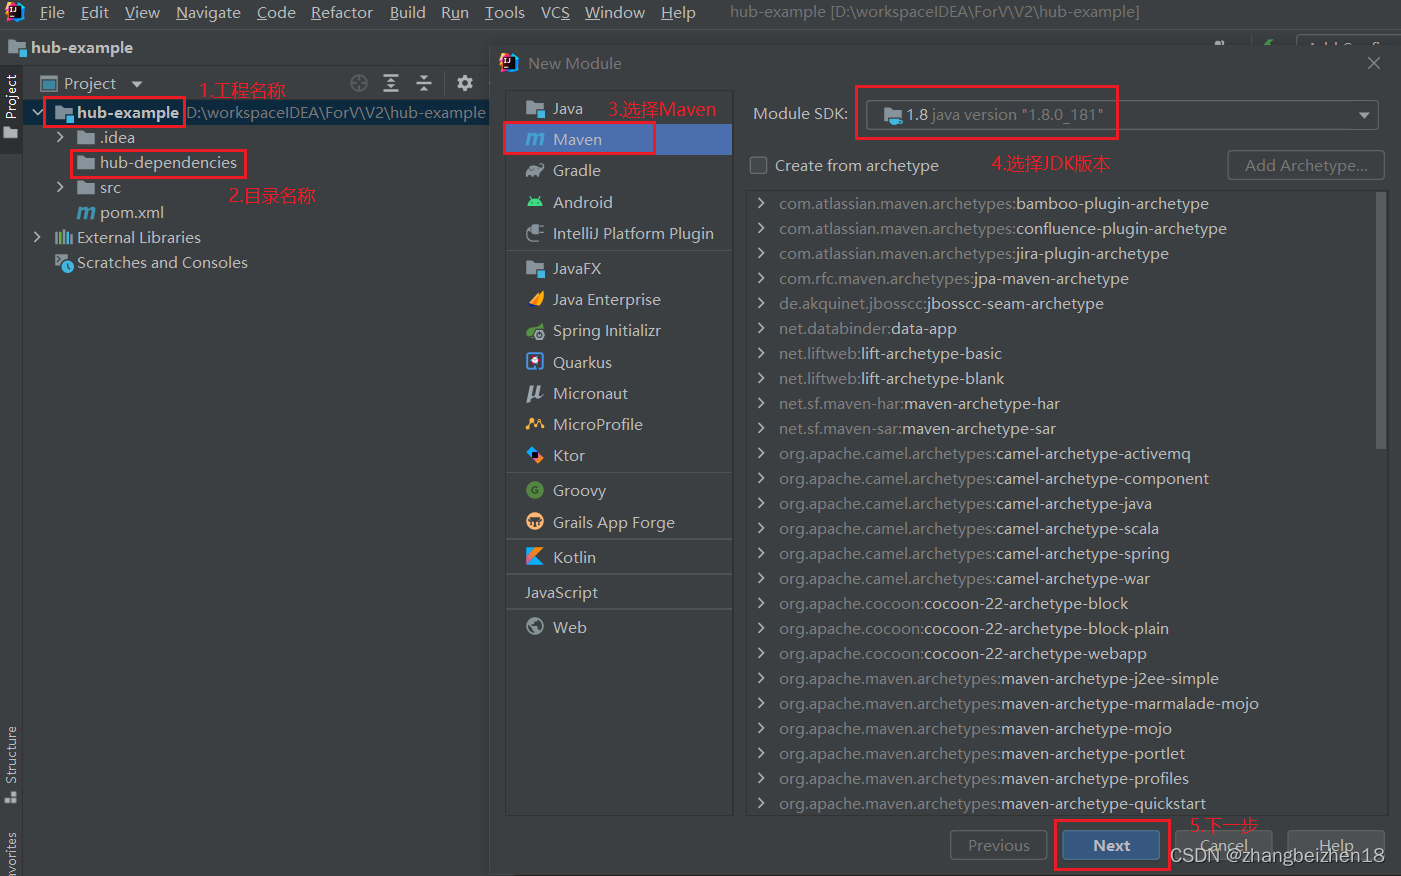This screenshot has width=1401, height=876.
Task: Click the Help button in dialog
Action: click(1336, 845)
